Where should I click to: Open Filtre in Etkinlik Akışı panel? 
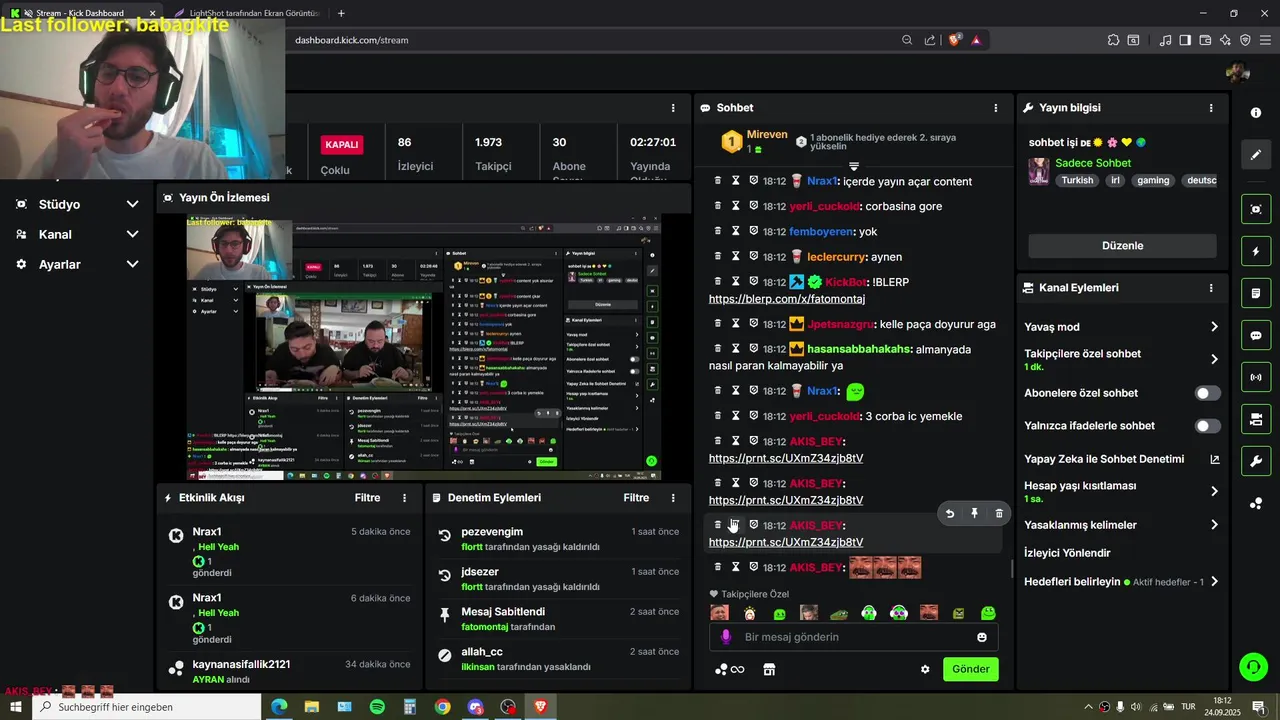click(x=367, y=497)
